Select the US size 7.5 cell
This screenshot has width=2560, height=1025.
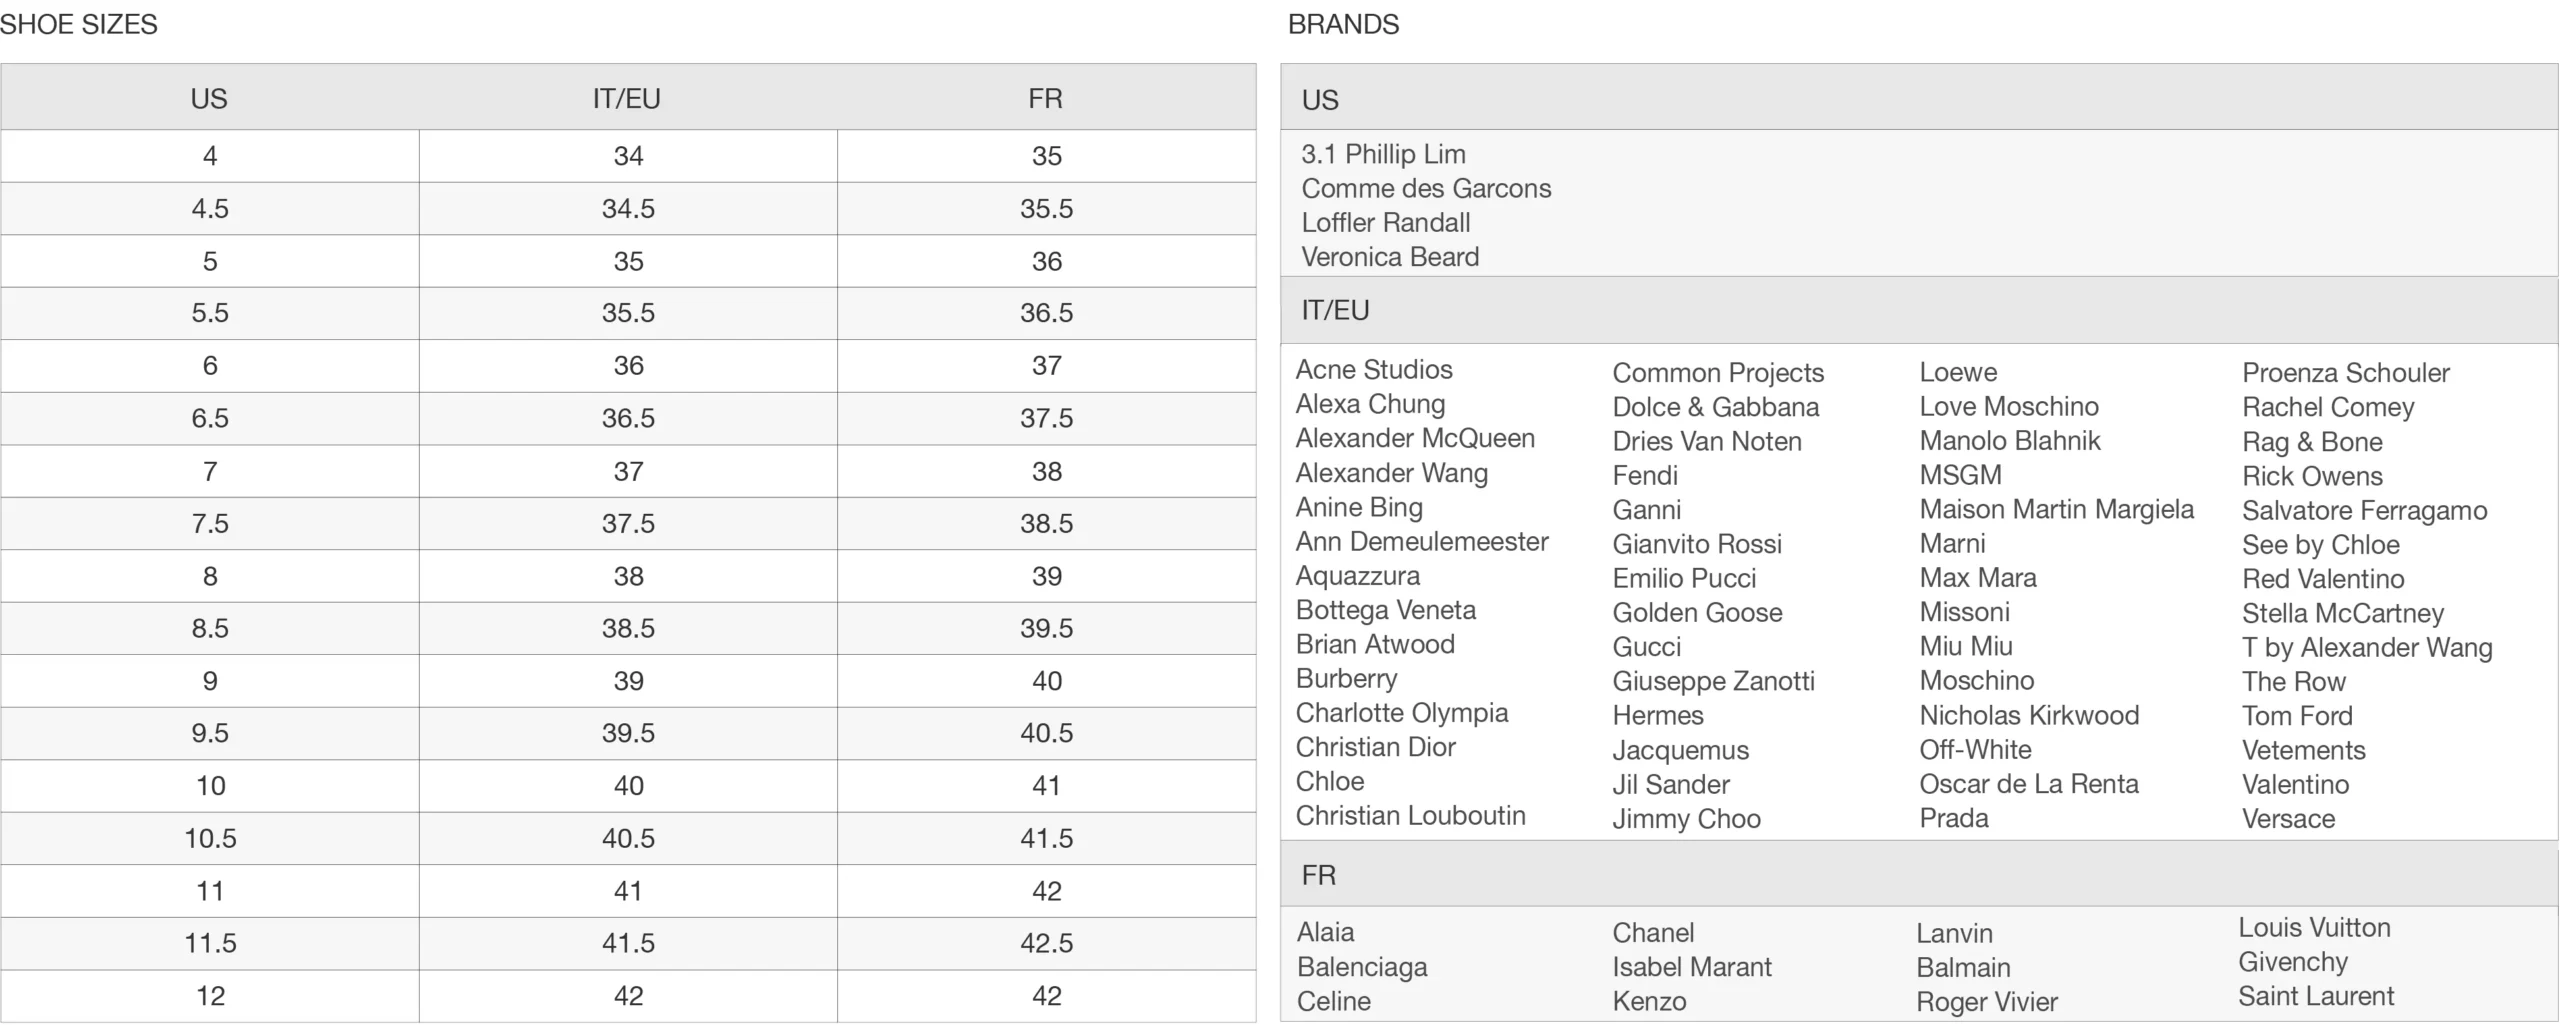pyautogui.click(x=210, y=524)
